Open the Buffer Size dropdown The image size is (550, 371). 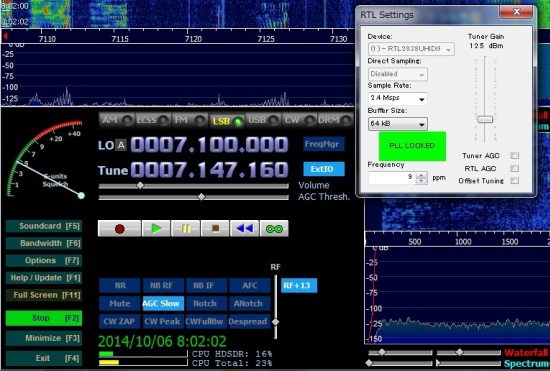[x=397, y=124]
